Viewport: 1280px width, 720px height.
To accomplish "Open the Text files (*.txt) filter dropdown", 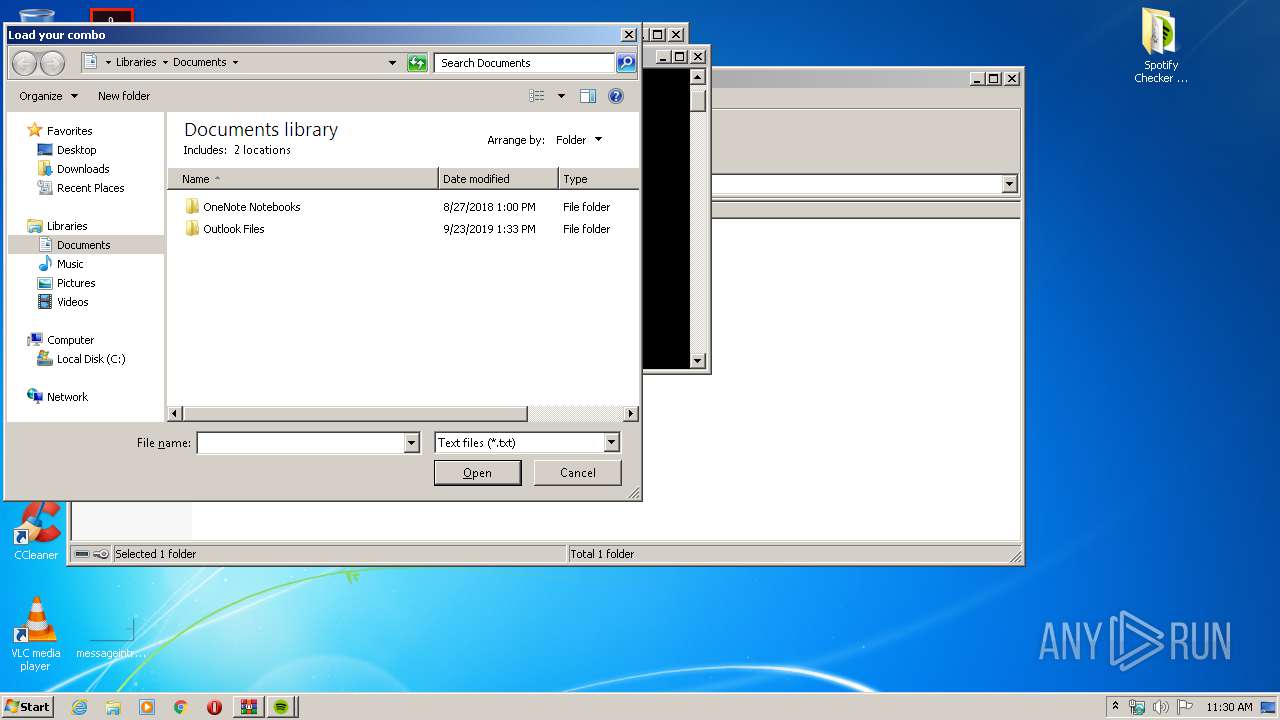I will tap(527, 443).
